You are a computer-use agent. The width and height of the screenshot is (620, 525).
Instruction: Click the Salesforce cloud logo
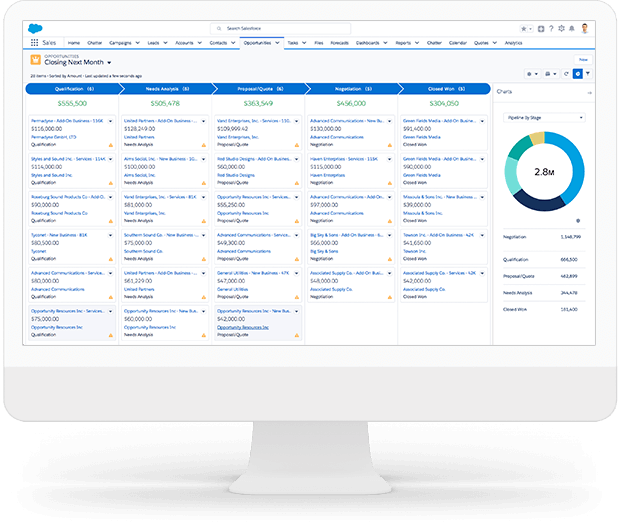(35, 28)
